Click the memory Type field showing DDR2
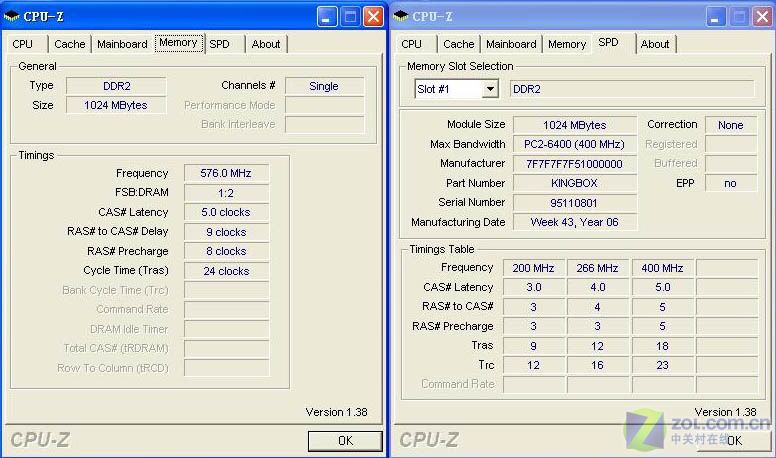 coord(116,86)
